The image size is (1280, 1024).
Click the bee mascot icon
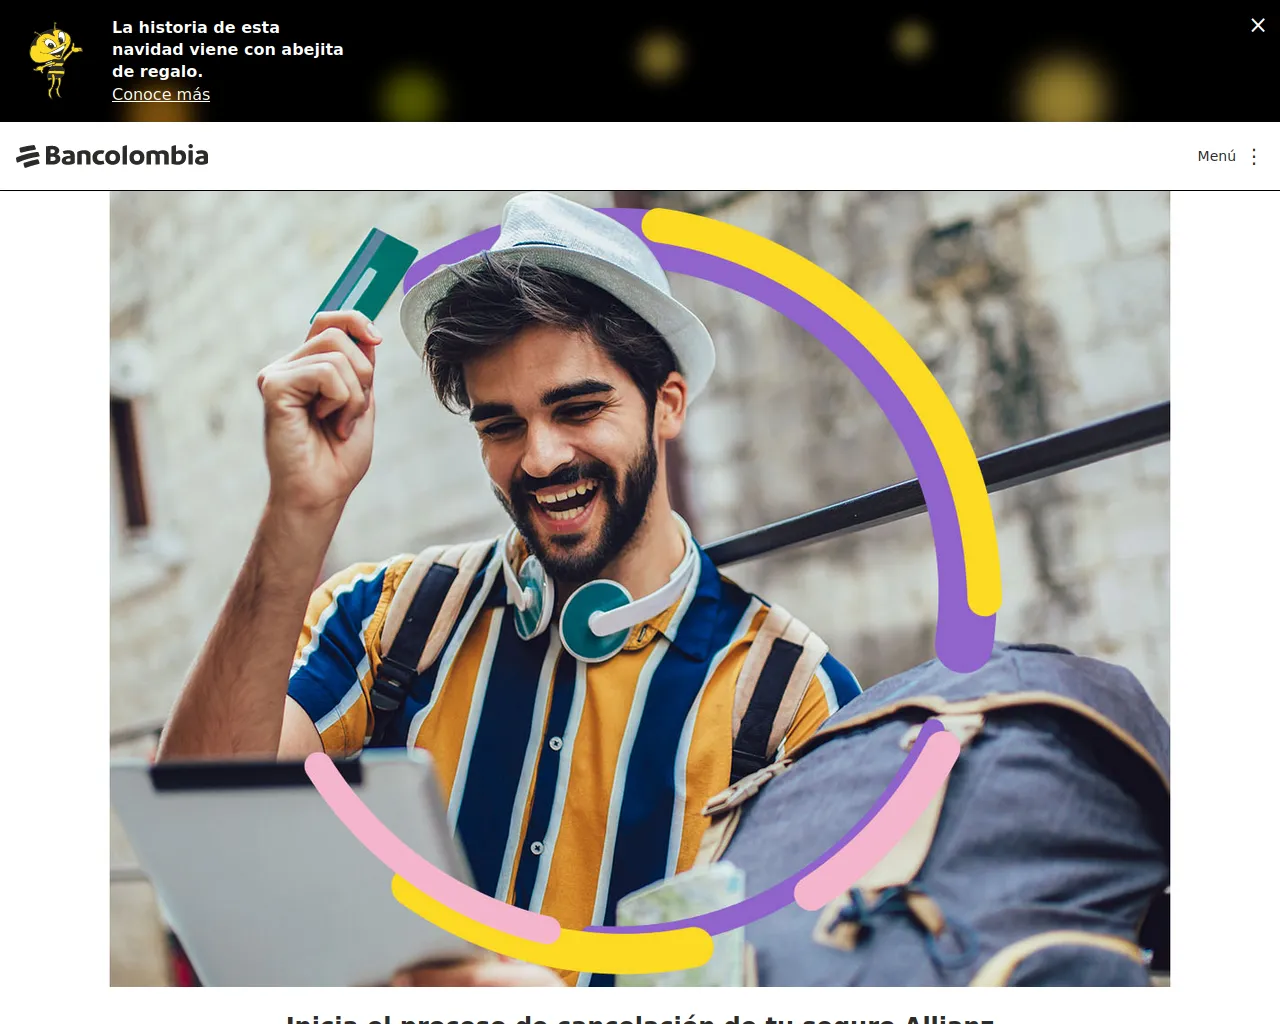pyautogui.click(x=55, y=61)
